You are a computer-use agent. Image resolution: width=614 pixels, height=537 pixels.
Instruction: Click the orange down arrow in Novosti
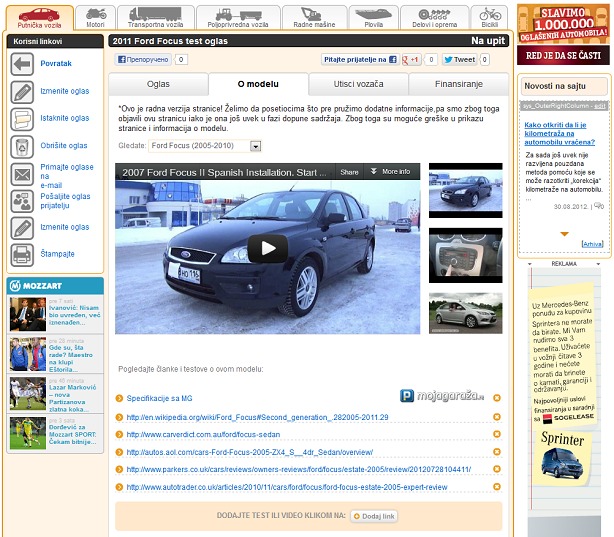click(x=564, y=234)
